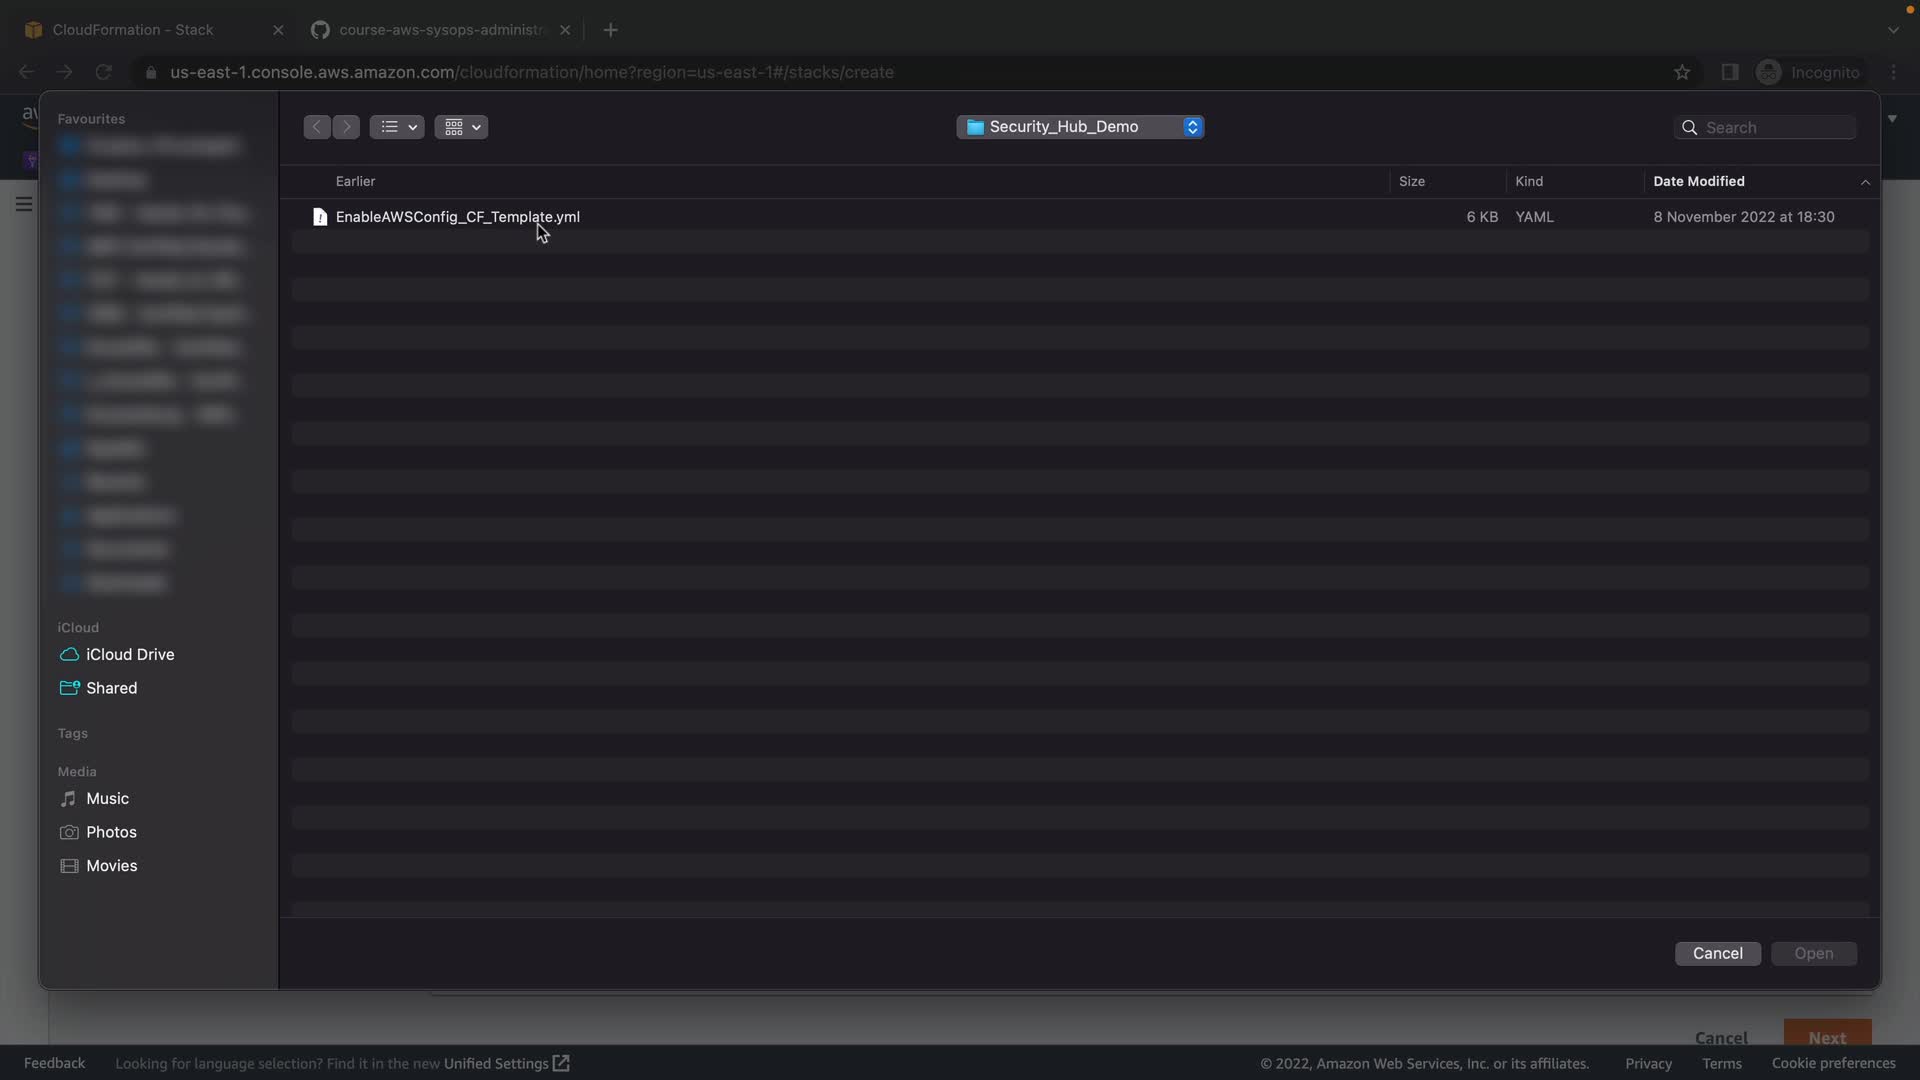Select EnableAWSConfig_CF_Template.yml file

(457, 217)
